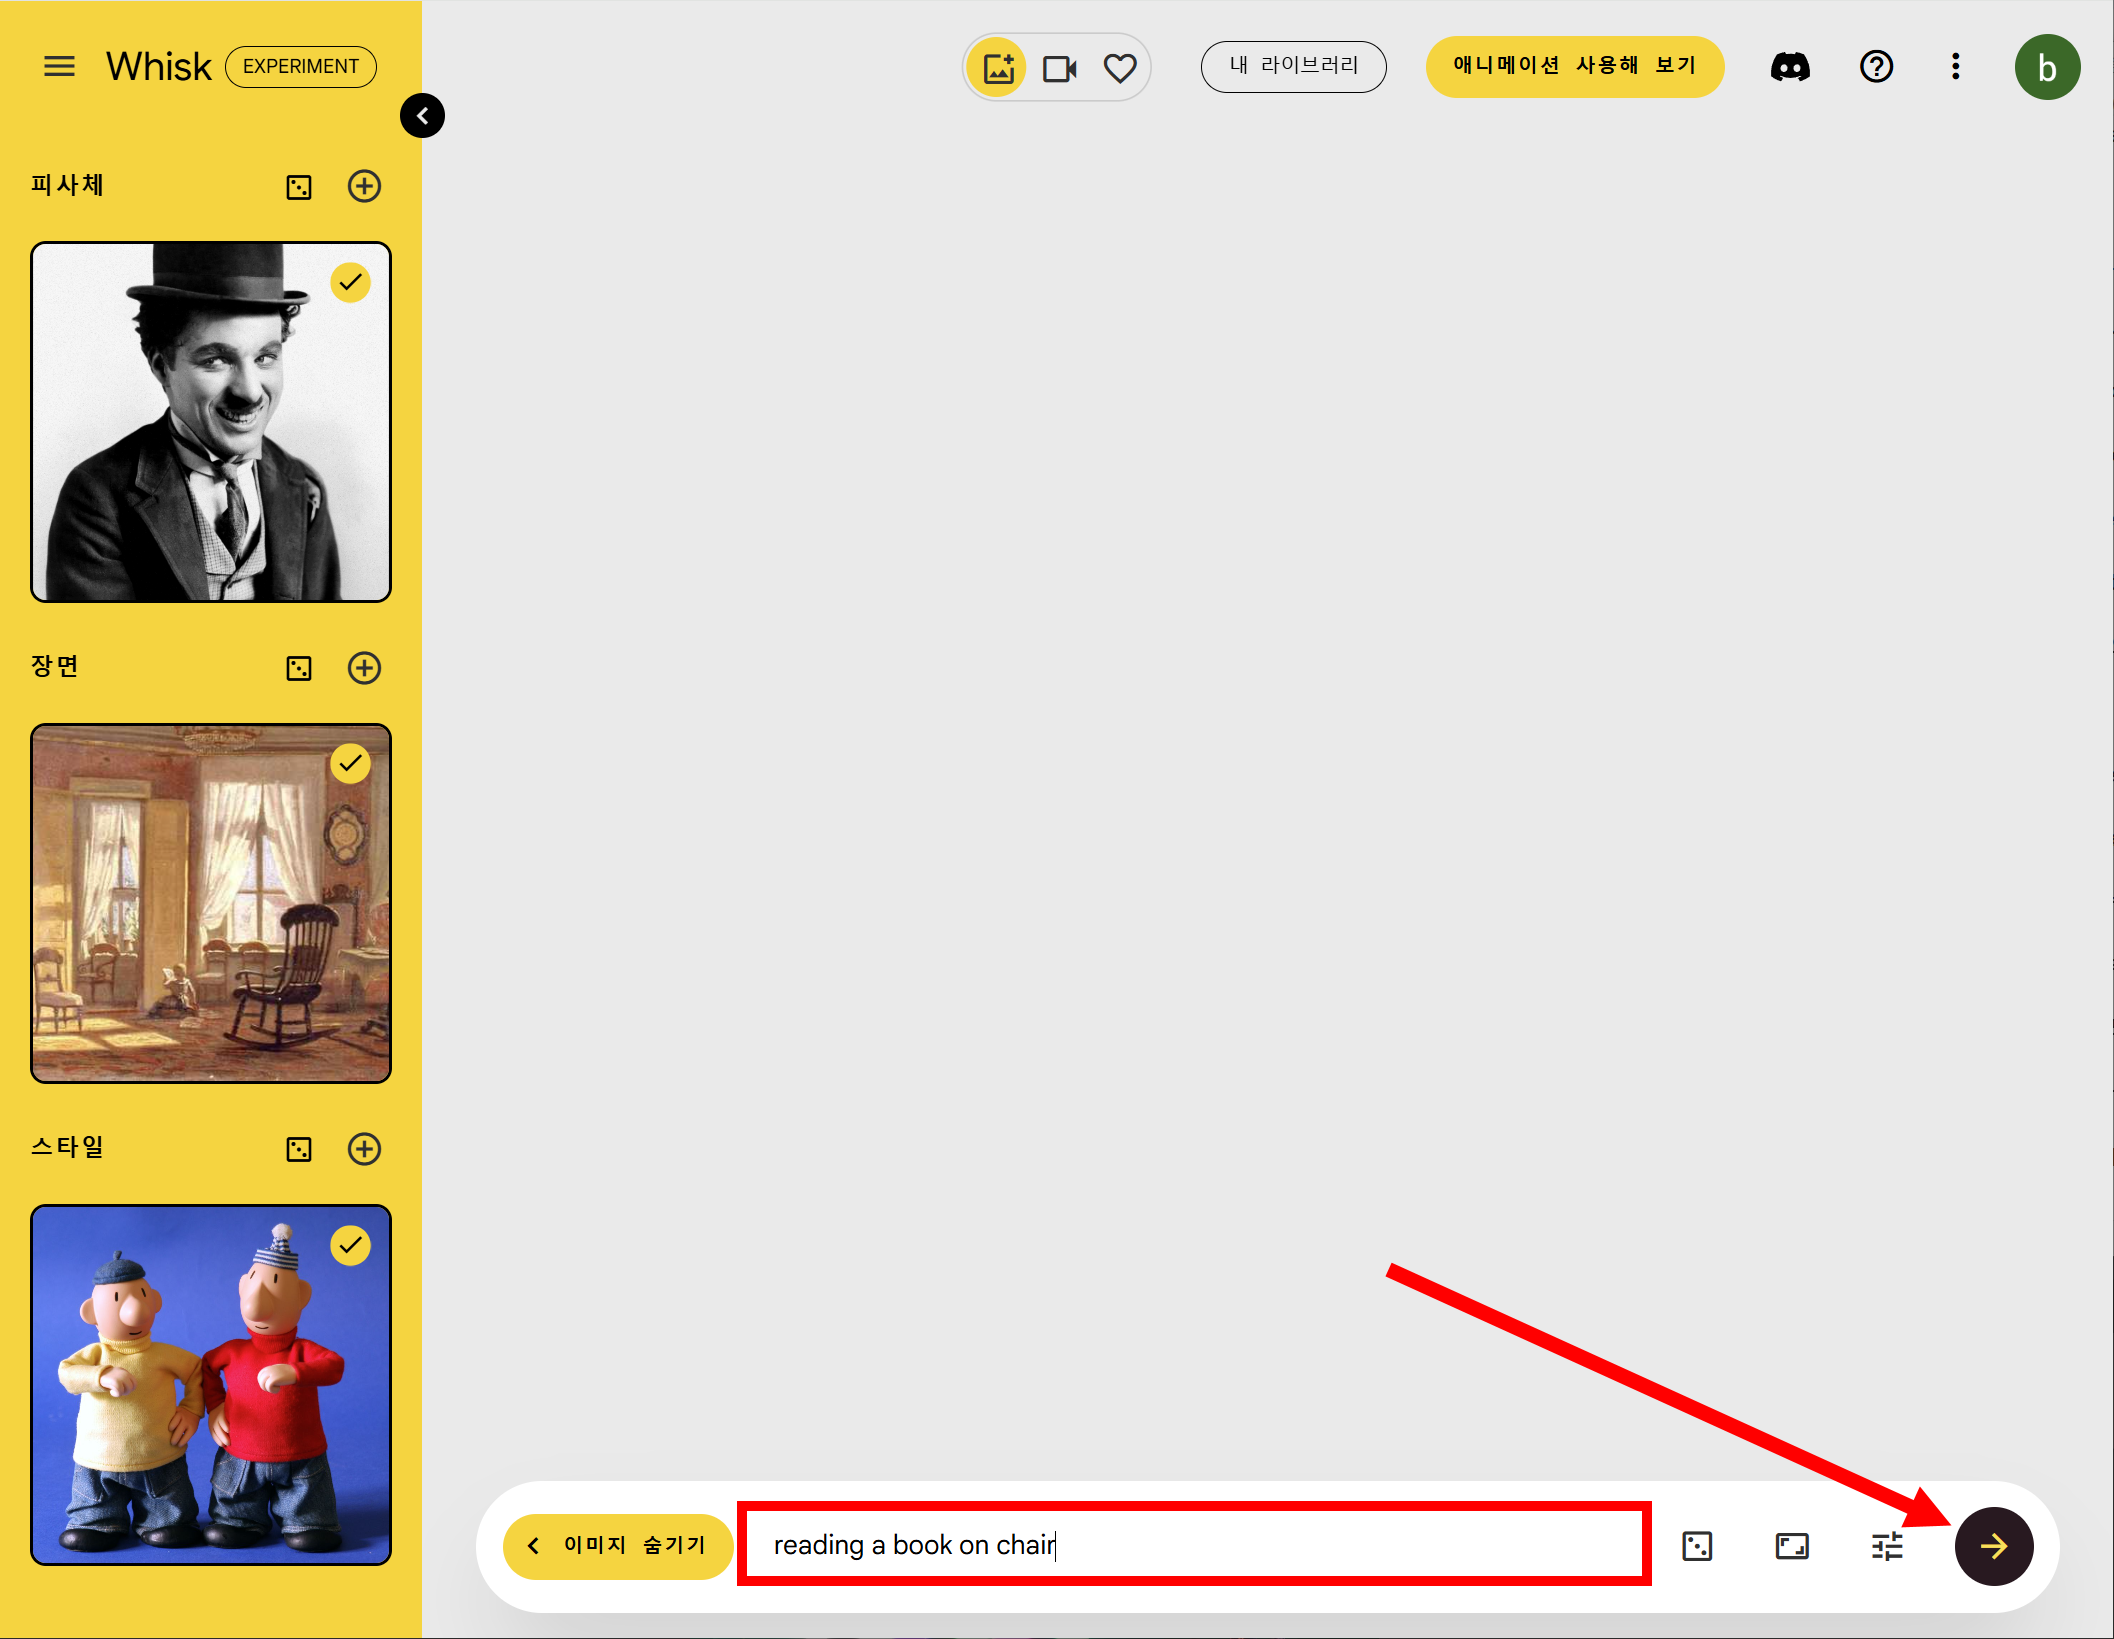
Task: Collapse the yellow sidebar with arrow button
Action: coord(422,116)
